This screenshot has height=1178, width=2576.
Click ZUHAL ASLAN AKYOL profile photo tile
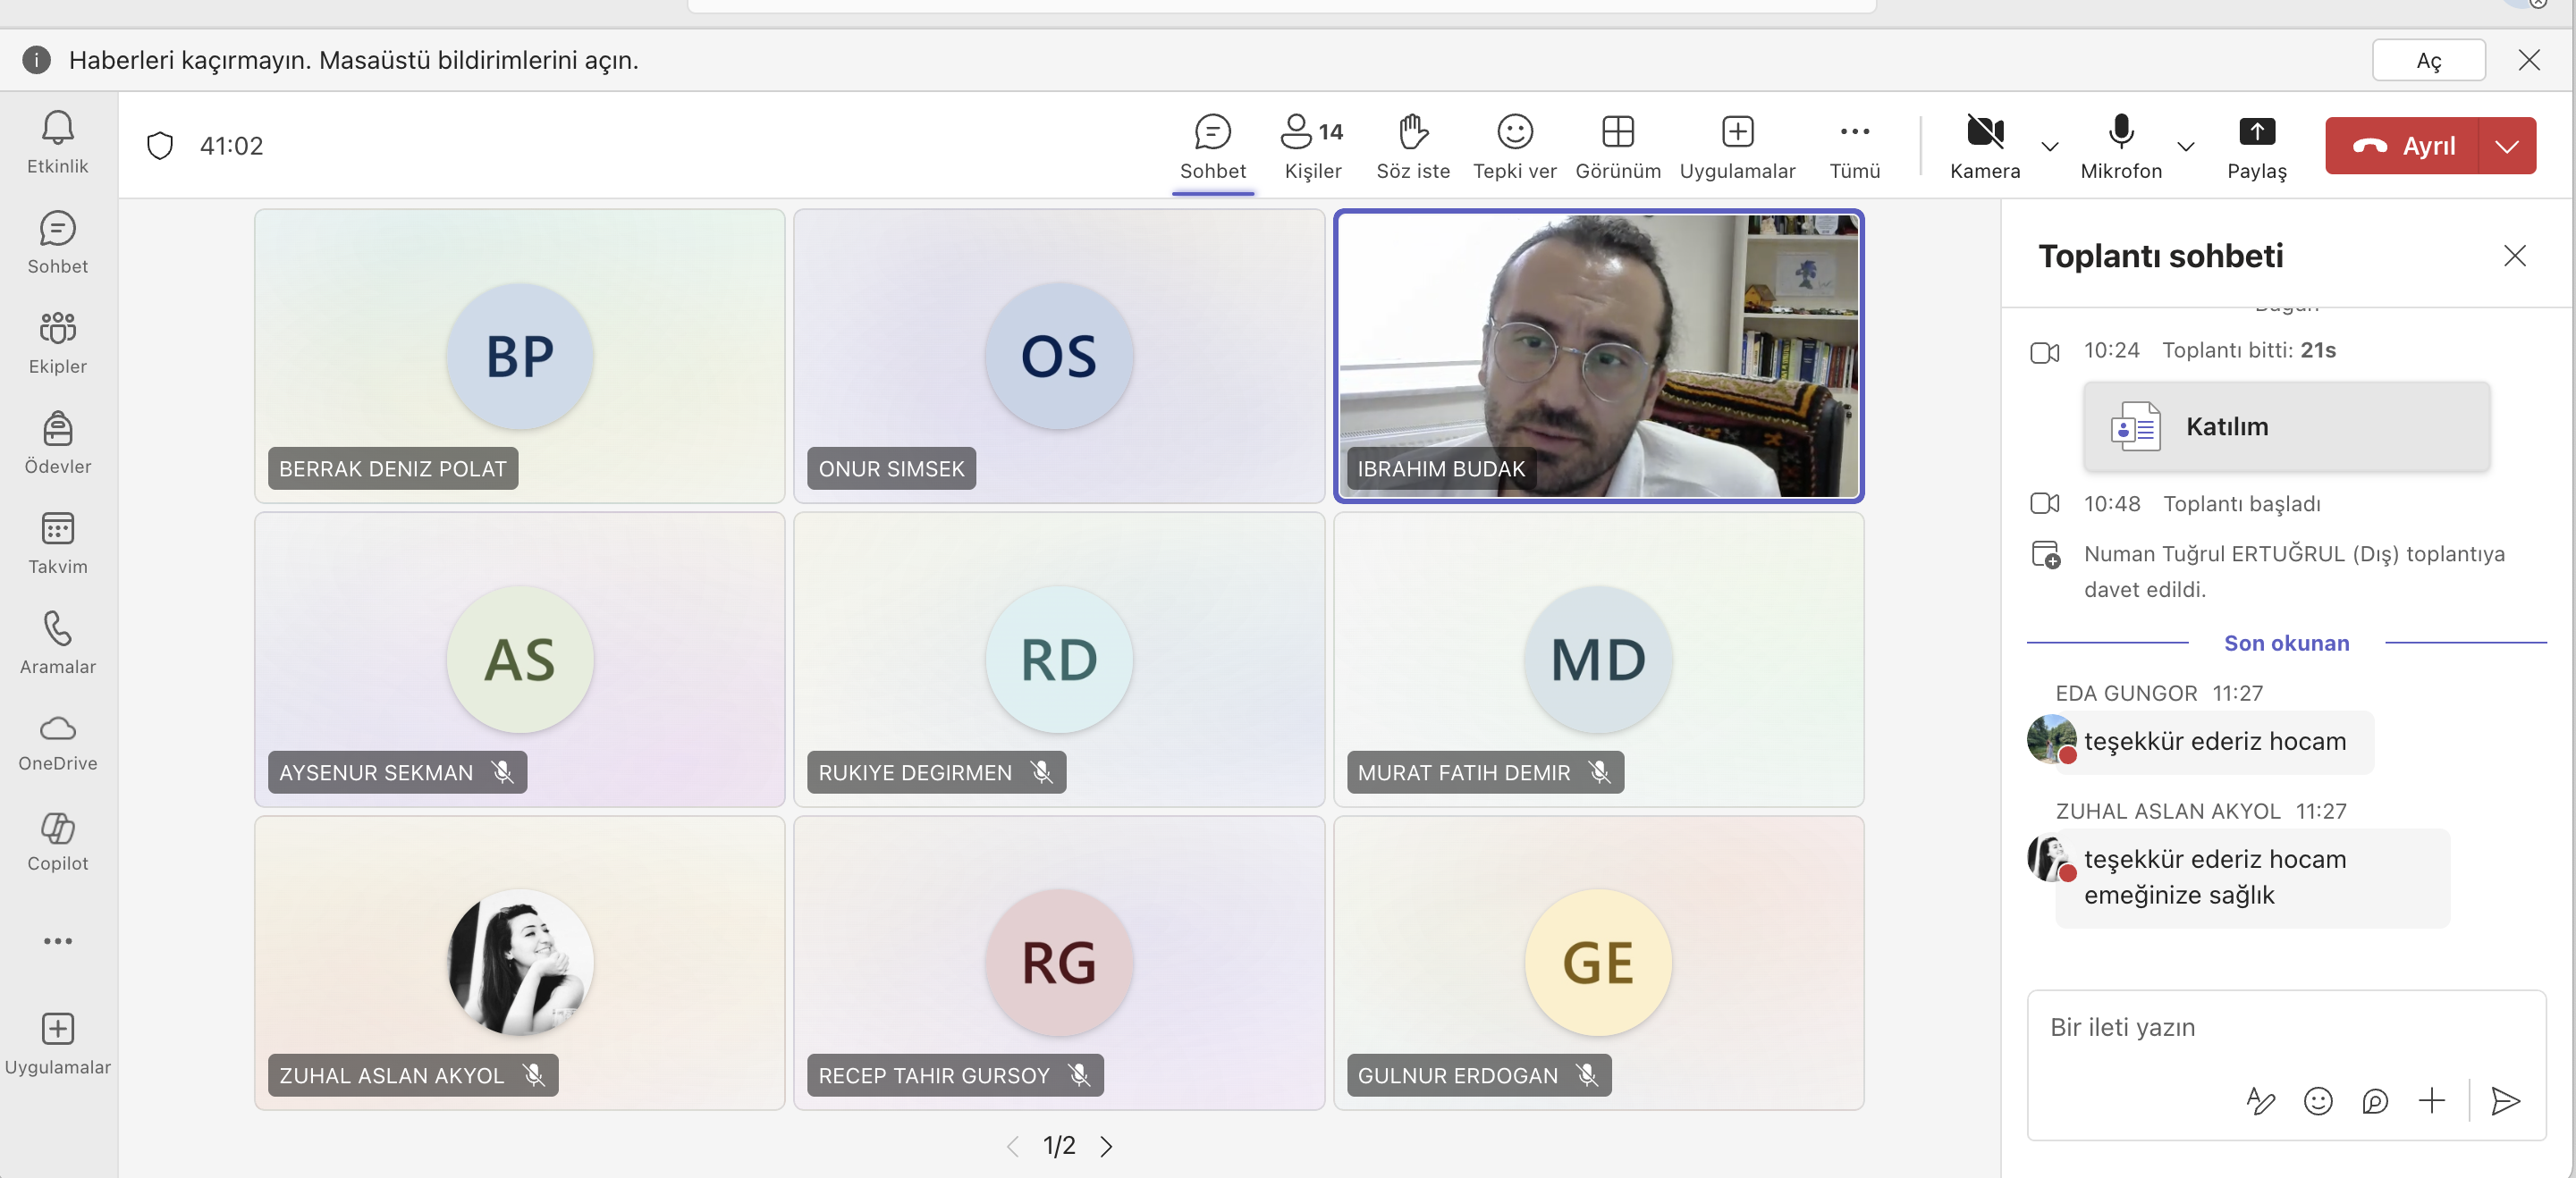pyautogui.click(x=519, y=962)
